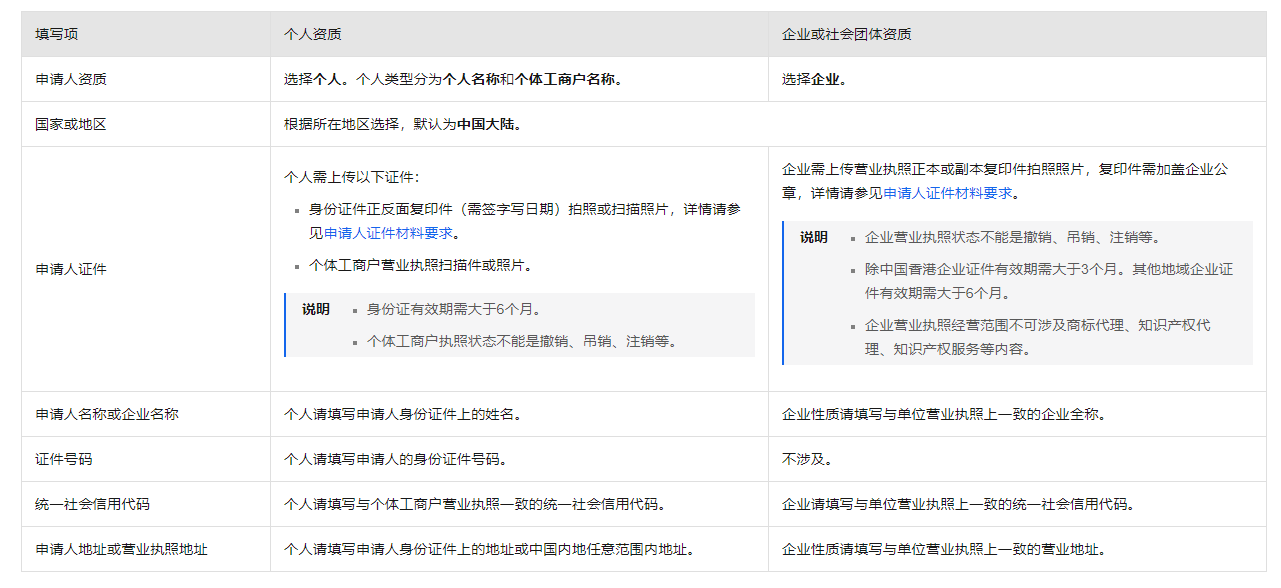Click text 根据所在地区选择，默认为中国大陆

pos(403,124)
